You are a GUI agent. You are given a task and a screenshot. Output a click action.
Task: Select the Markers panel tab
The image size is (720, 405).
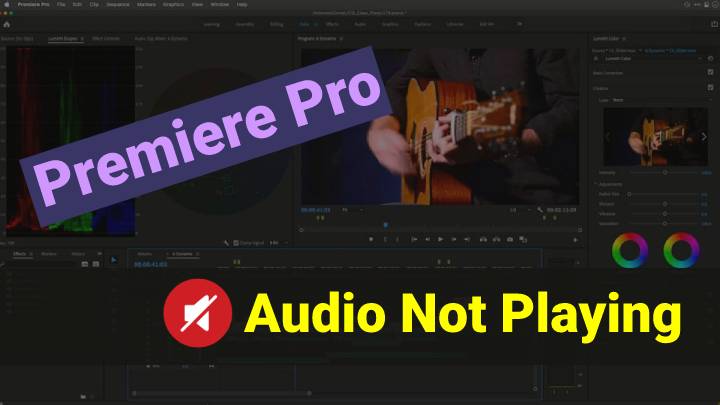[49, 253]
